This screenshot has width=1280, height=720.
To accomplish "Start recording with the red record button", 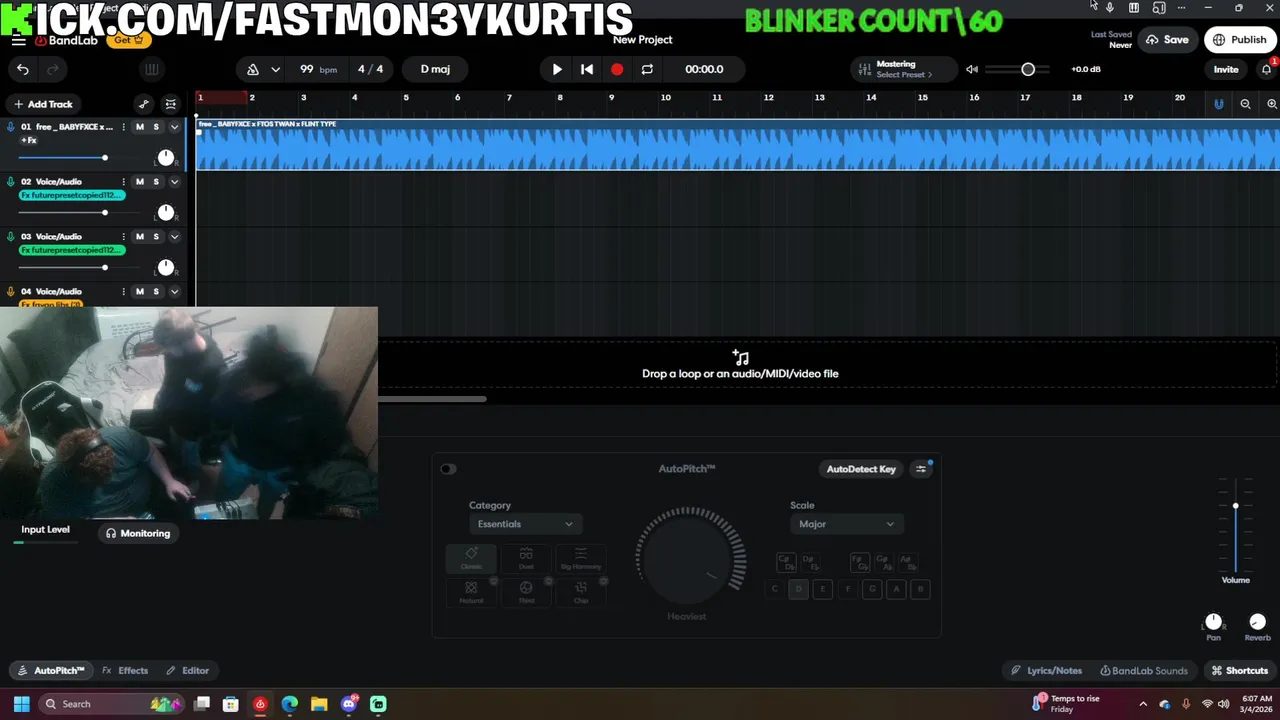I will tap(617, 69).
